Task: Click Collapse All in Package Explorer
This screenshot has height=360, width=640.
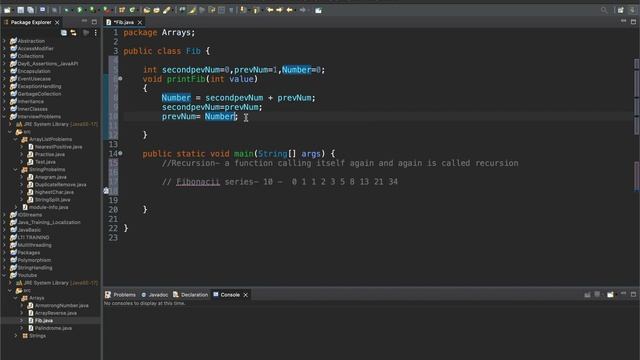Action: coord(64,33)
